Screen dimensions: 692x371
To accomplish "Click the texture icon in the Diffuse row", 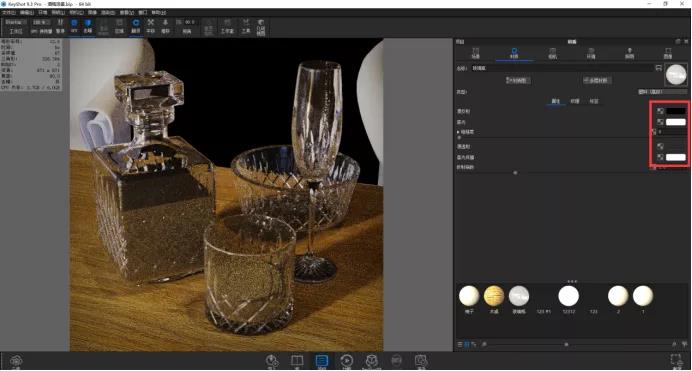I will 660,111.
